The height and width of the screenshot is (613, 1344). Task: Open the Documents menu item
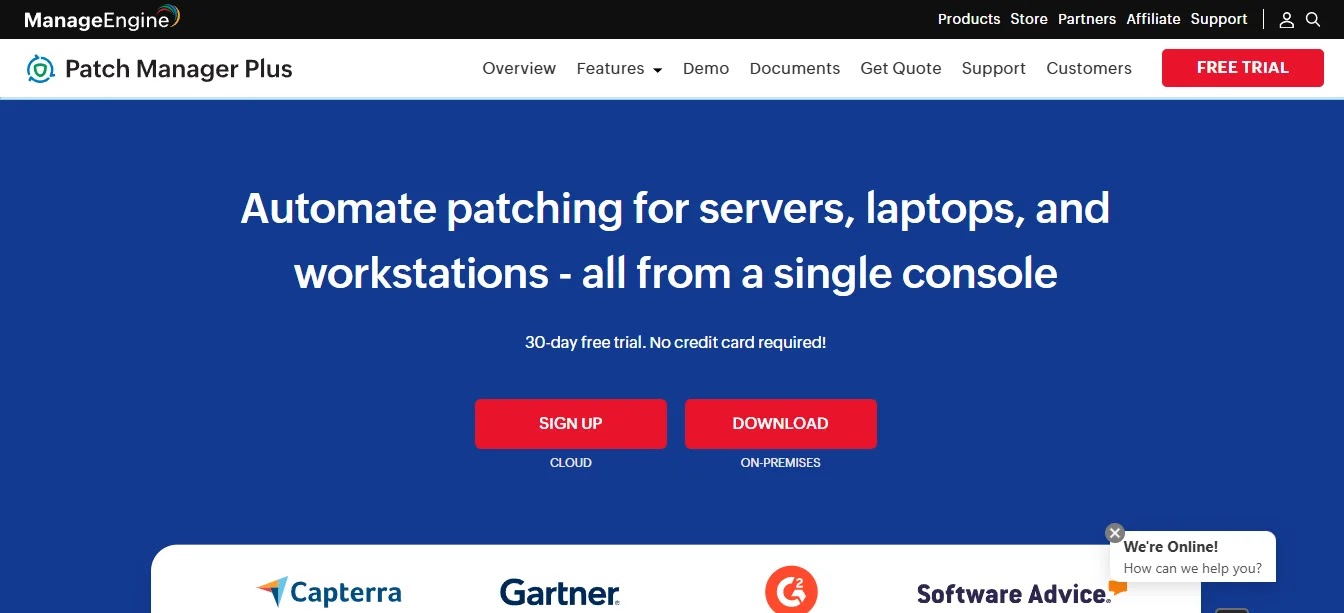795,68
